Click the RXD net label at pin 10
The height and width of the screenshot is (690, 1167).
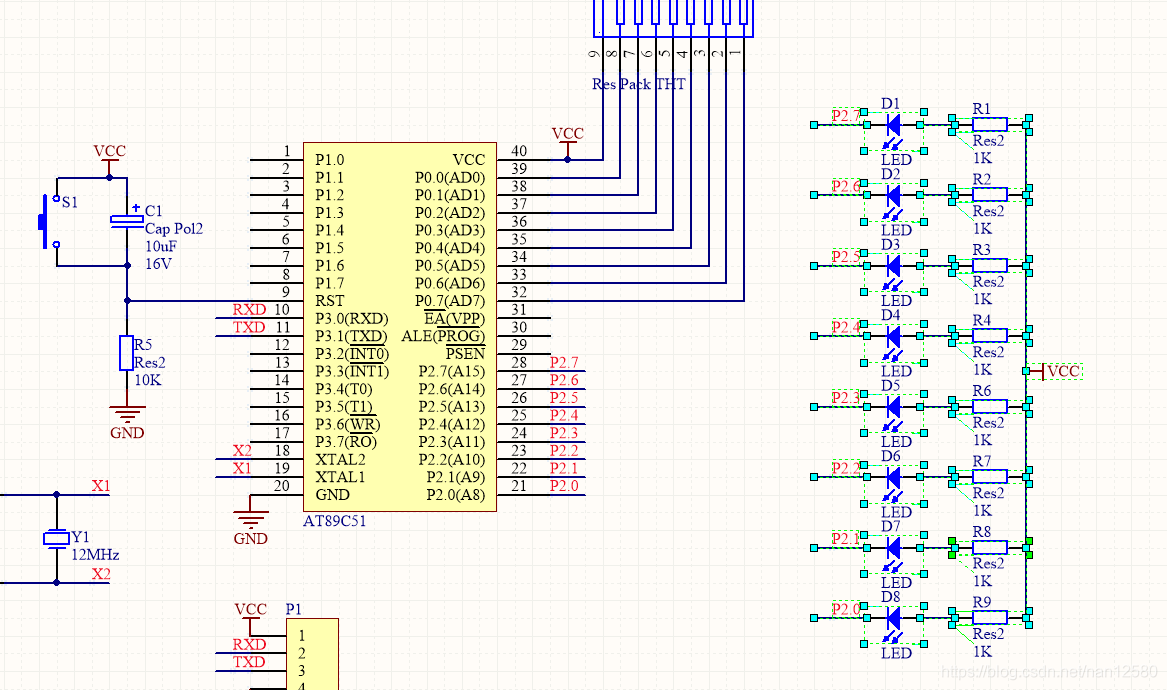[249, 310]
